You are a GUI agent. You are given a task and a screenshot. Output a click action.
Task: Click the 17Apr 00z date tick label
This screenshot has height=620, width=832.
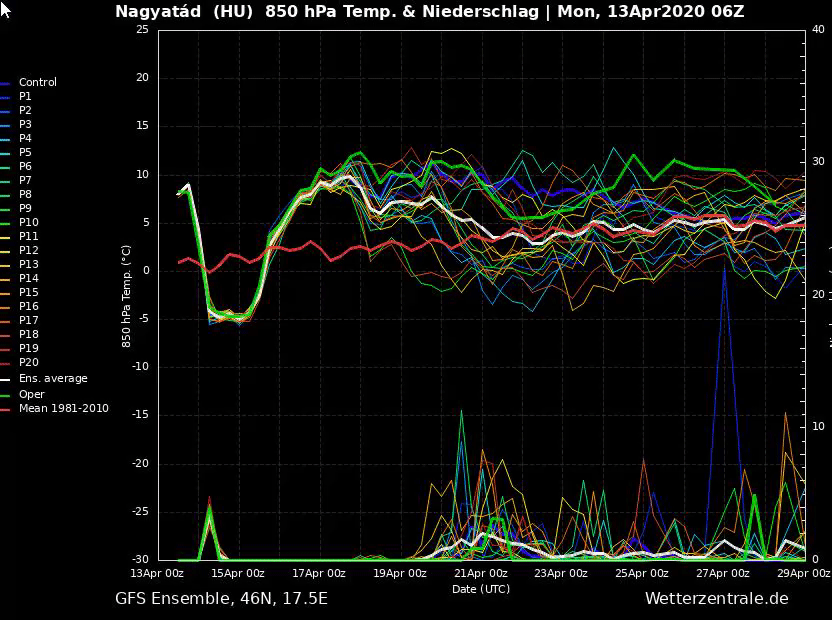(319, 574)
